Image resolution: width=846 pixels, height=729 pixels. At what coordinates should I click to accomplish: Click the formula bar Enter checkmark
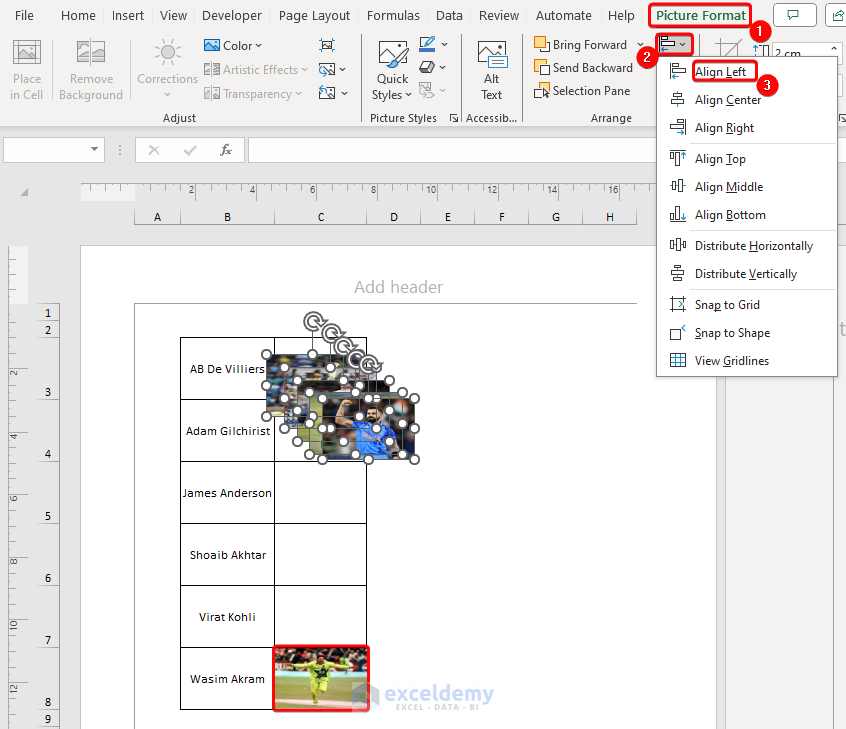[x=190, y=149]
